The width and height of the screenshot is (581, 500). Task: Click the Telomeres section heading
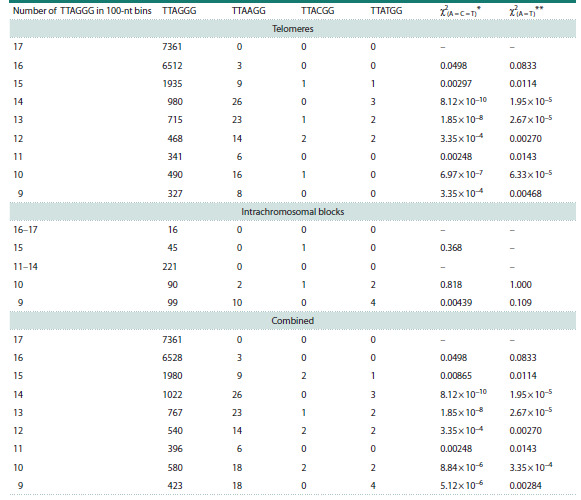pyautogui.click(x=293, y=29)
